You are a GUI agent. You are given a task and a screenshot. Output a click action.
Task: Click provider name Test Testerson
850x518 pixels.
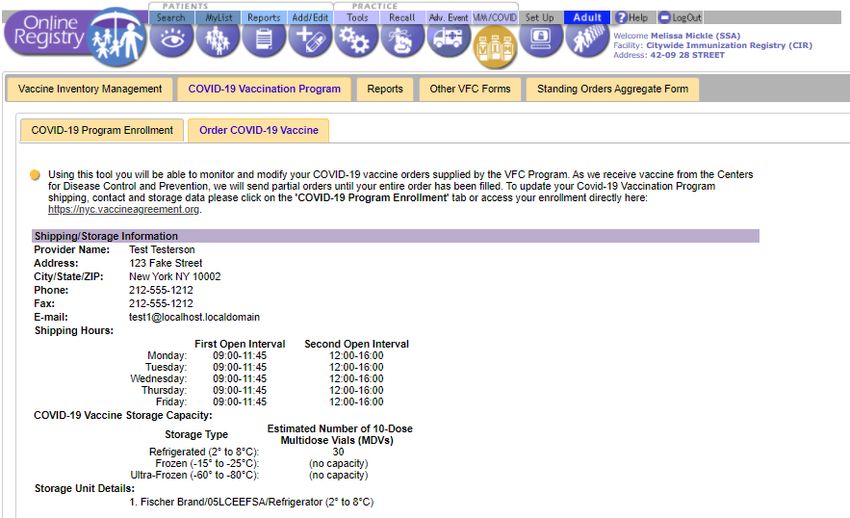[x=162, y=249]
